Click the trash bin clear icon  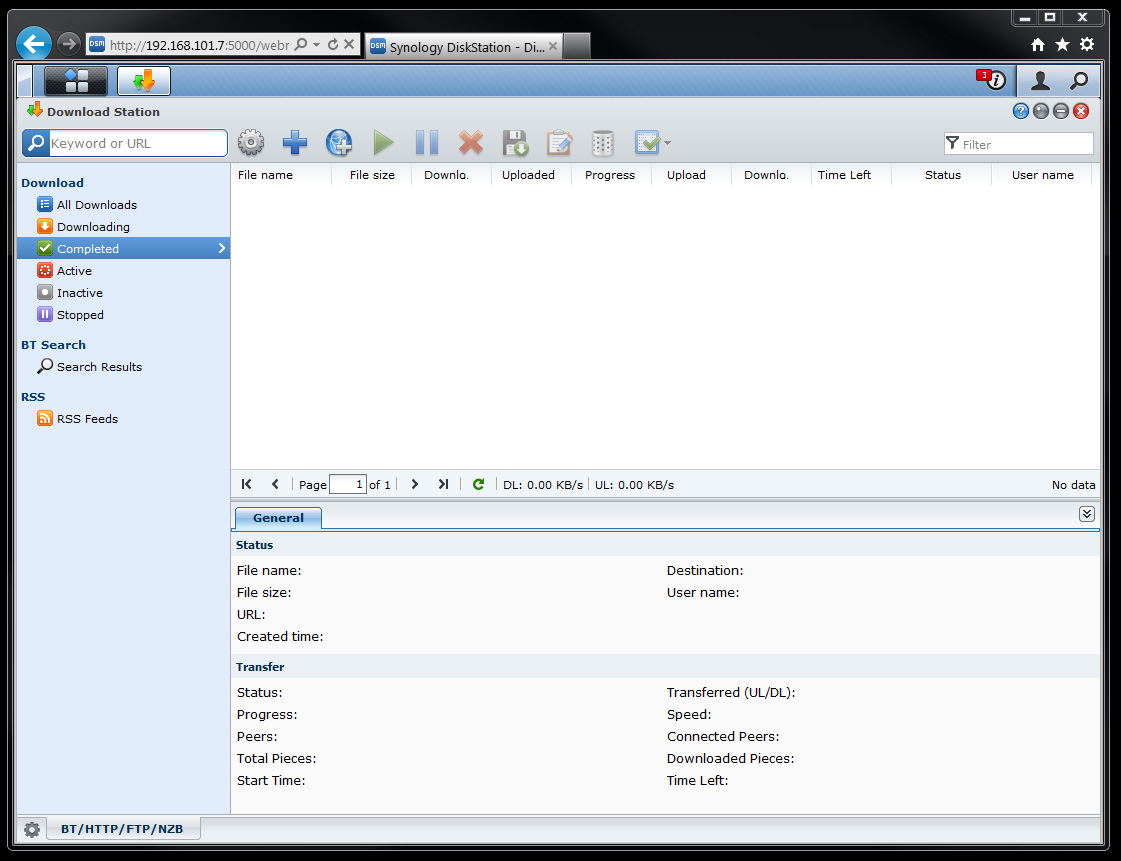tap(603, 143)
